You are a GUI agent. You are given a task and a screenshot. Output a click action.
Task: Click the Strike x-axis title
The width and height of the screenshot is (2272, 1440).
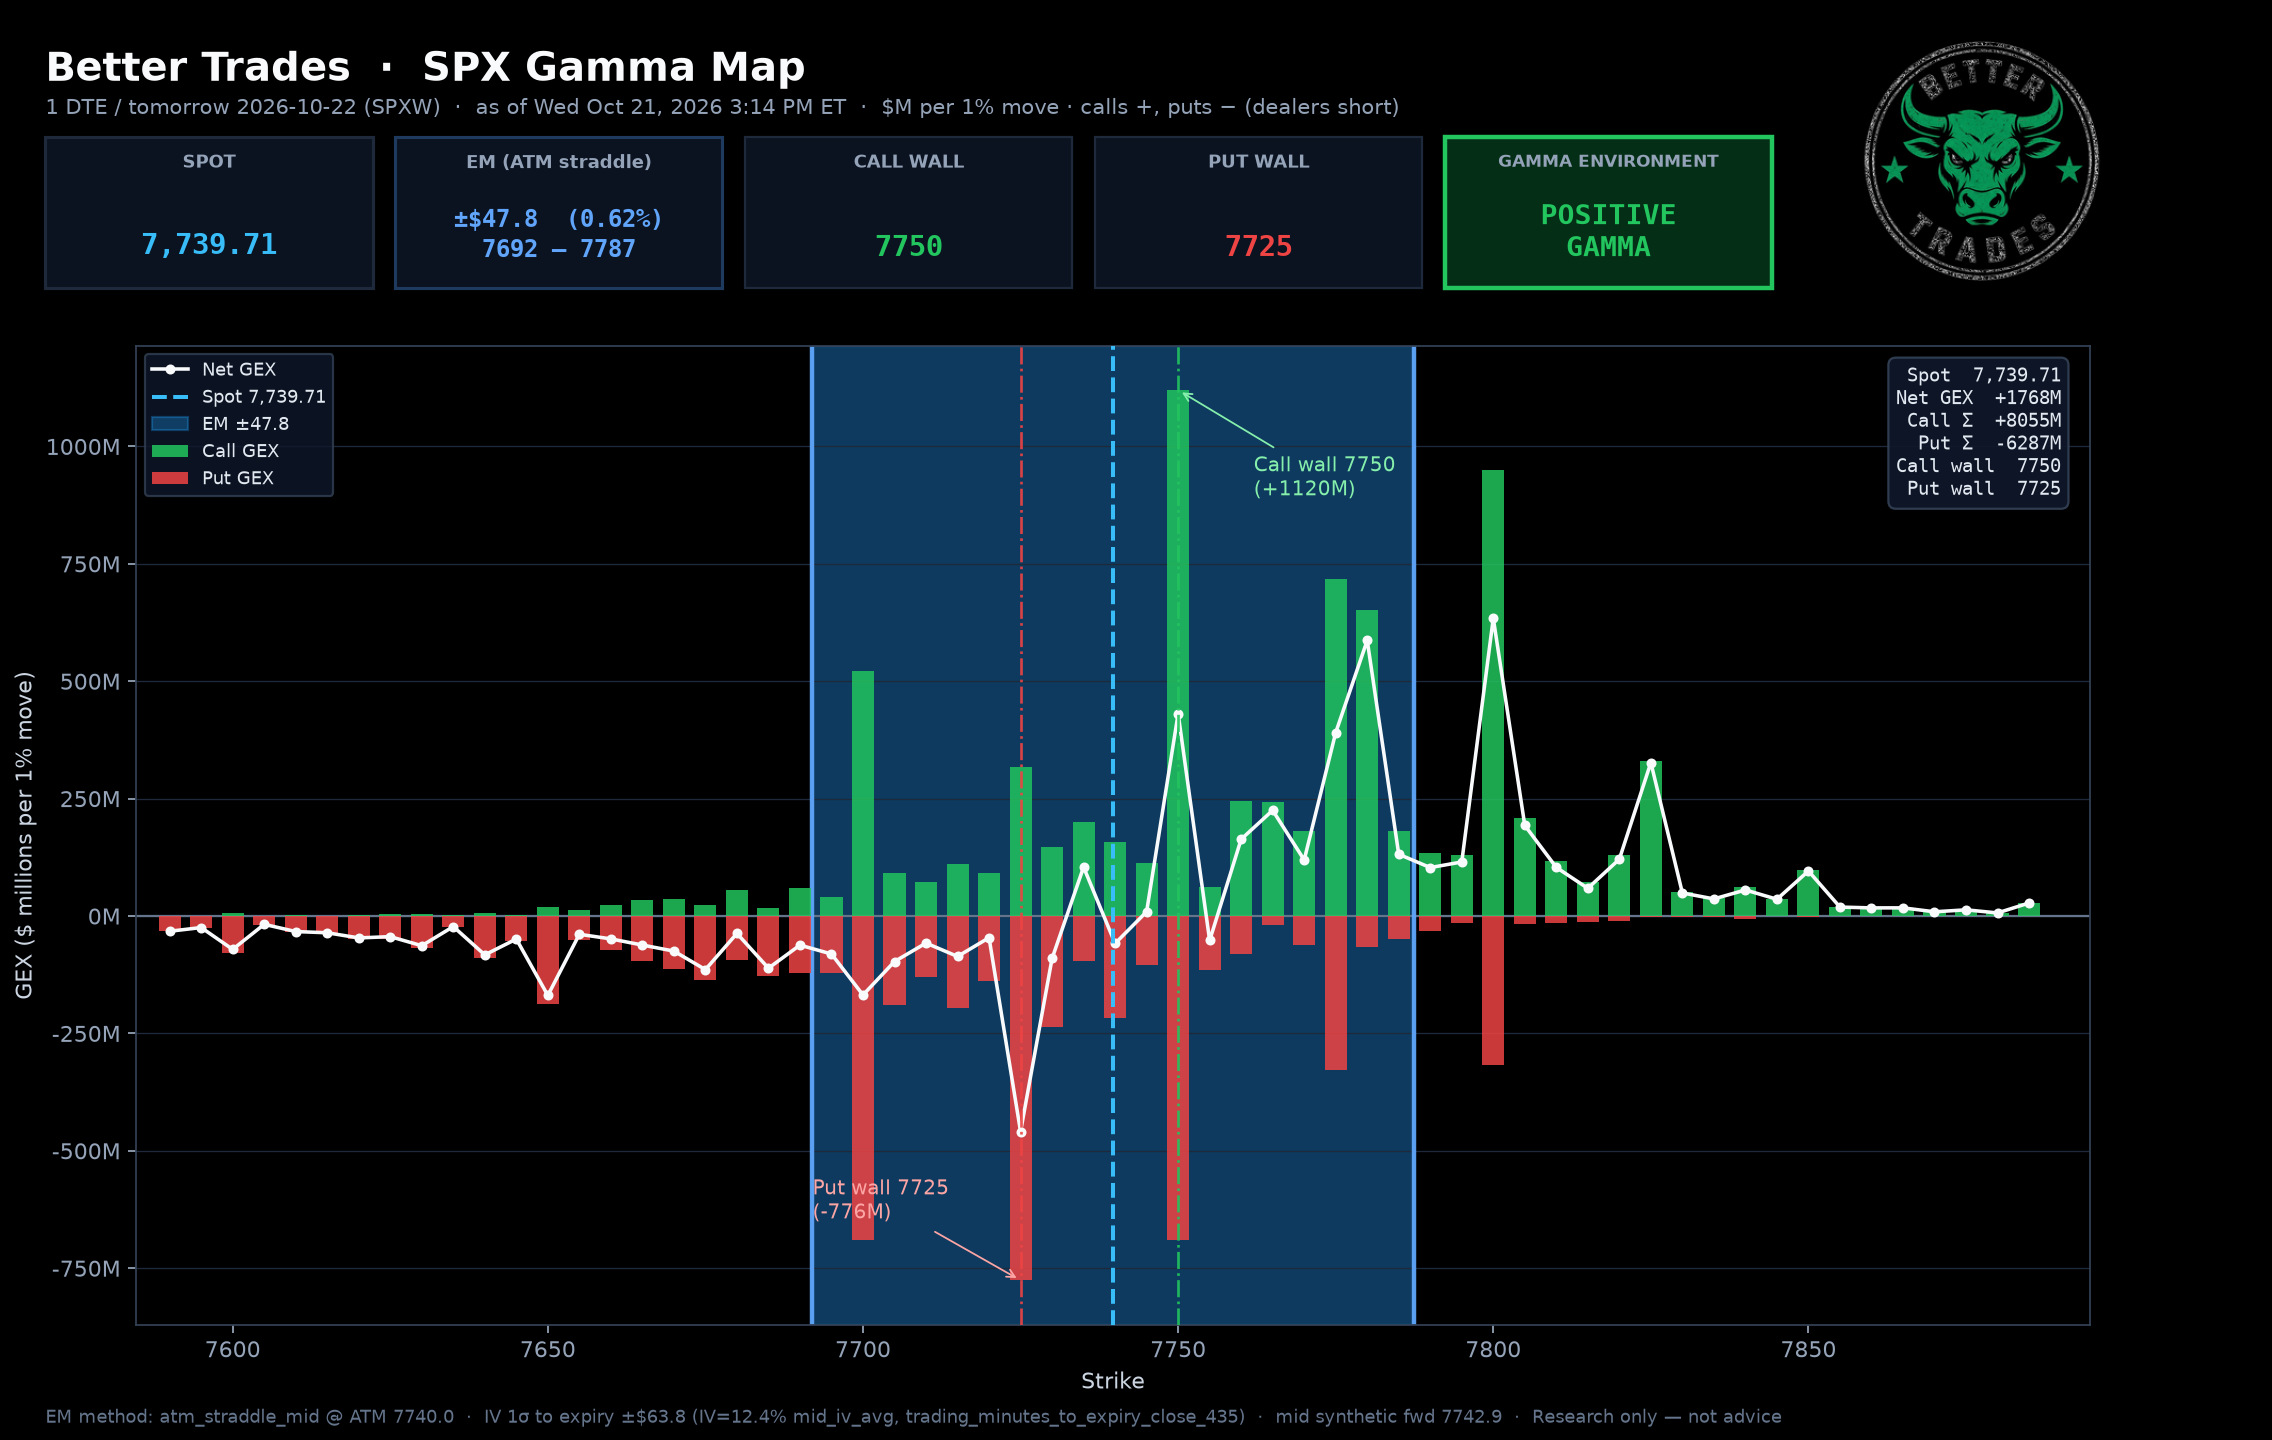(x=1112, y=1381)
